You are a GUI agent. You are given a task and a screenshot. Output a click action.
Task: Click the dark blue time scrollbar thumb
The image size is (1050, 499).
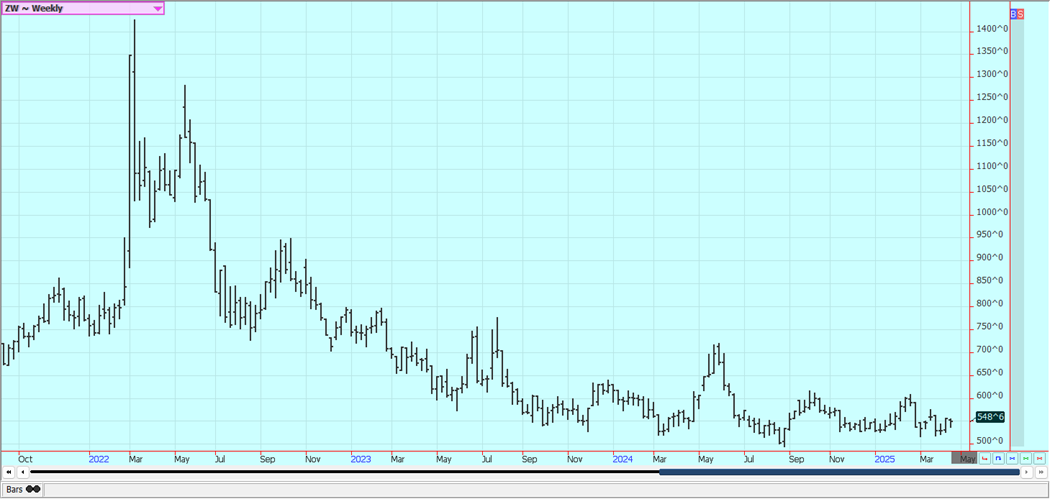tap(840, 472)
